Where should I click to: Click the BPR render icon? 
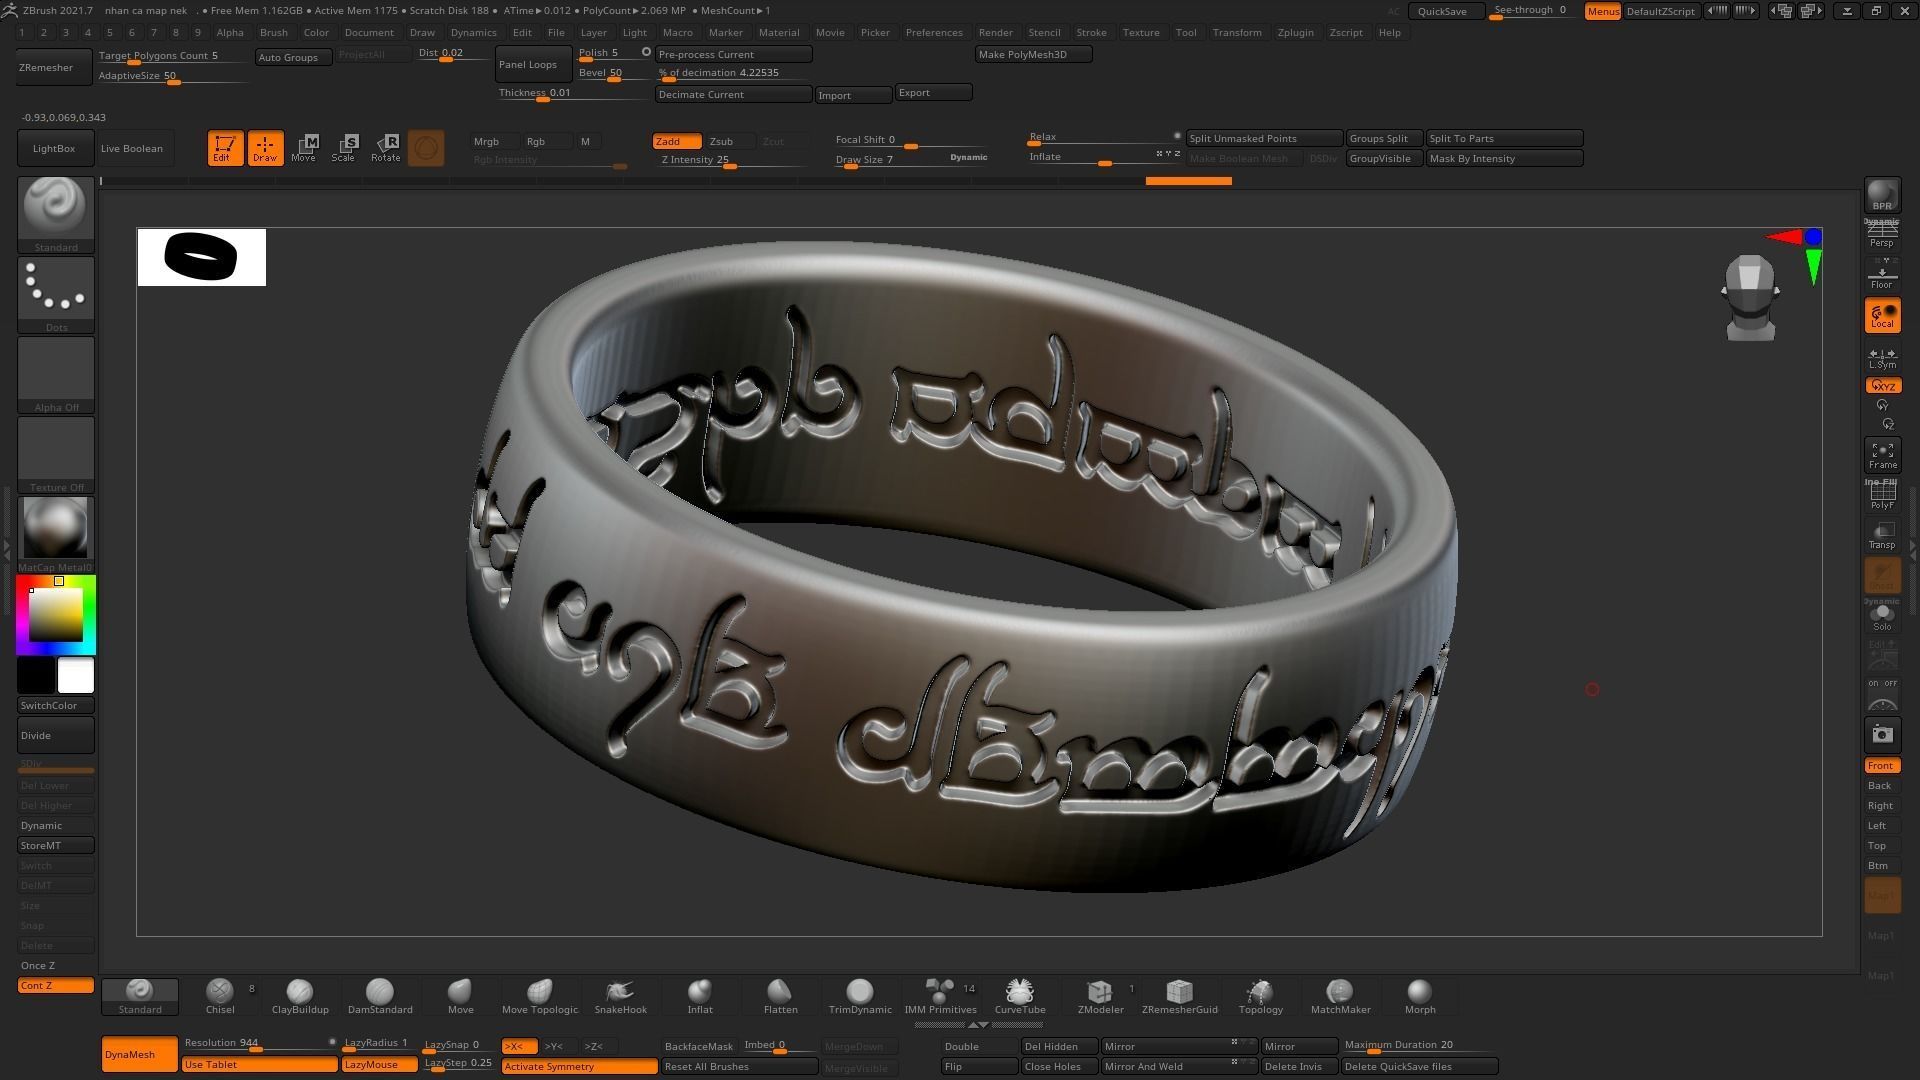(1882, 196)
